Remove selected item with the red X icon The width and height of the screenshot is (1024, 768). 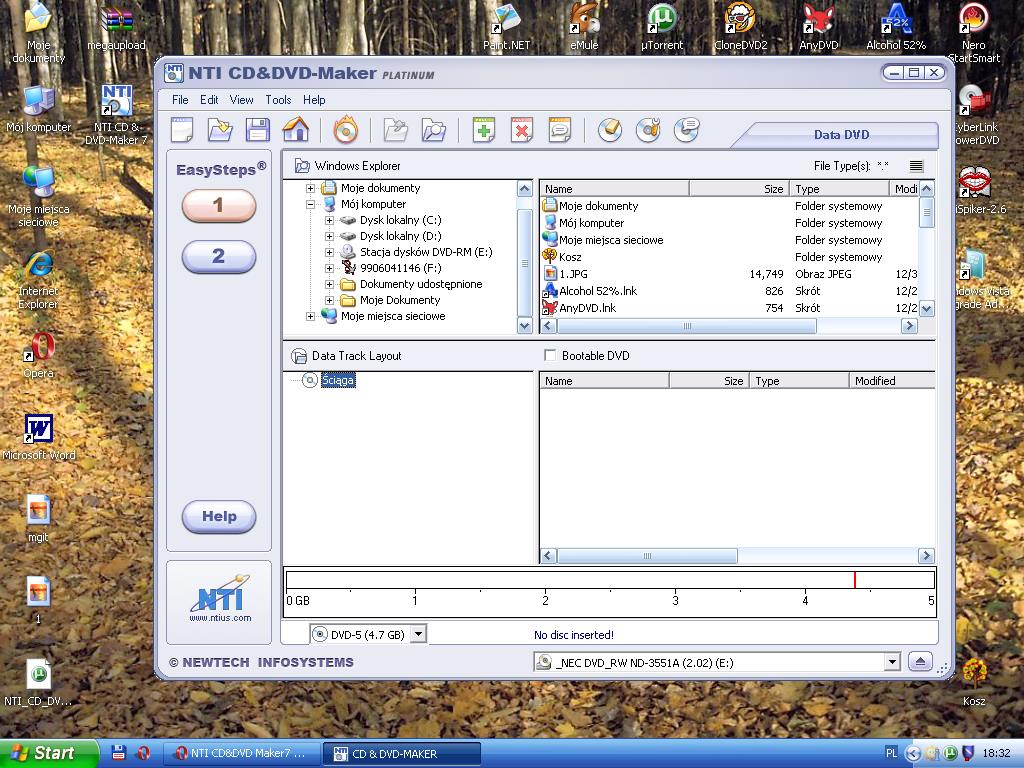point(522,130)
